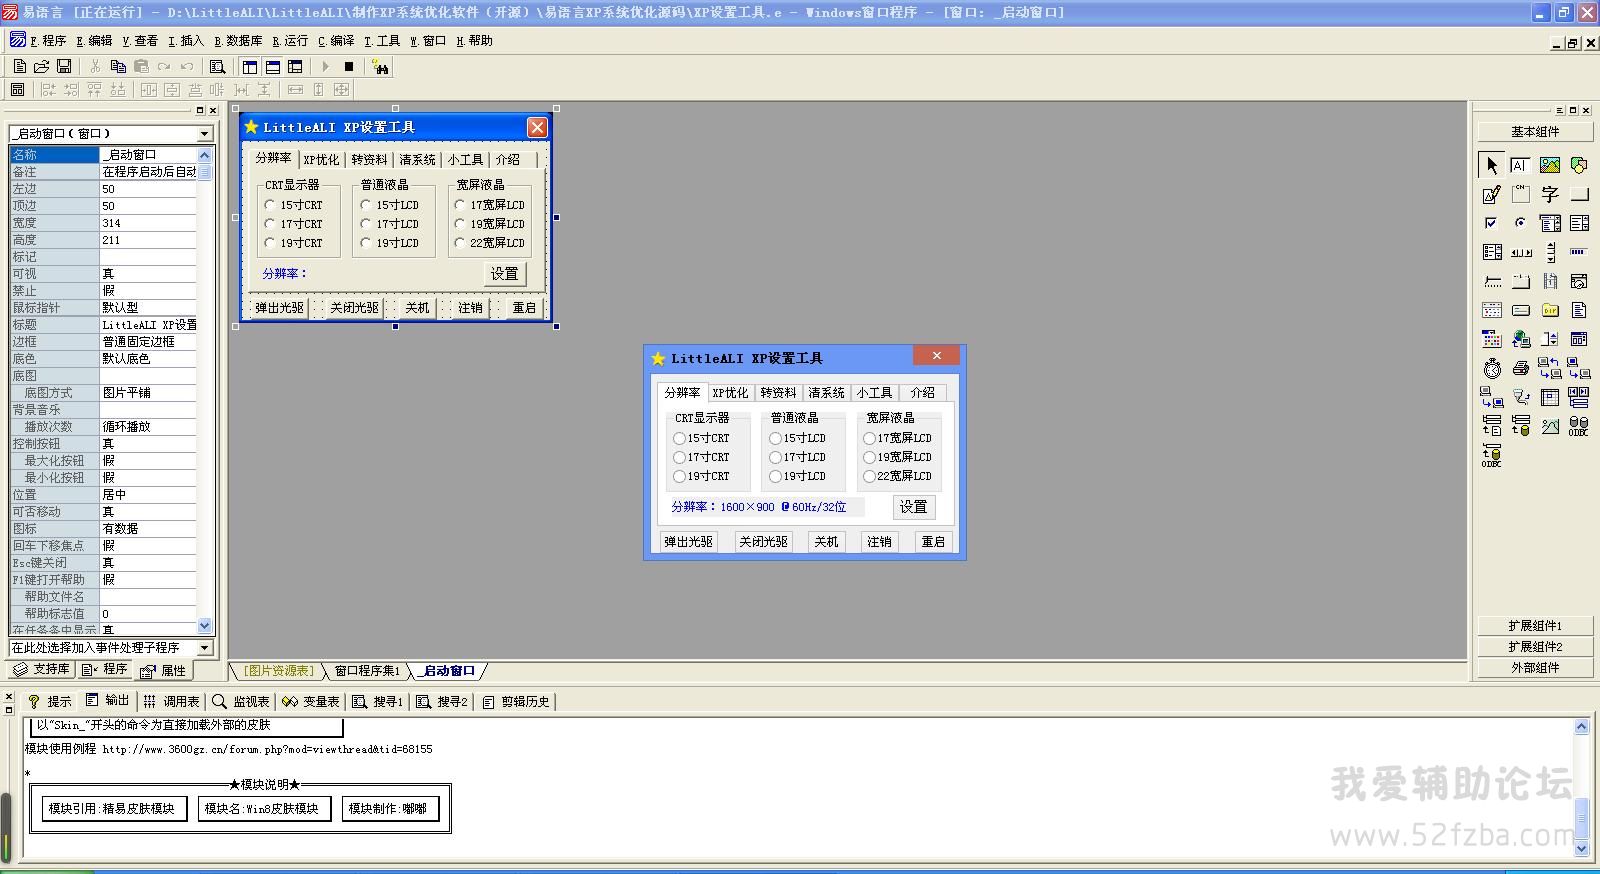
Task: Switch to 输出 tab in bottom panel
Action: 108,701
